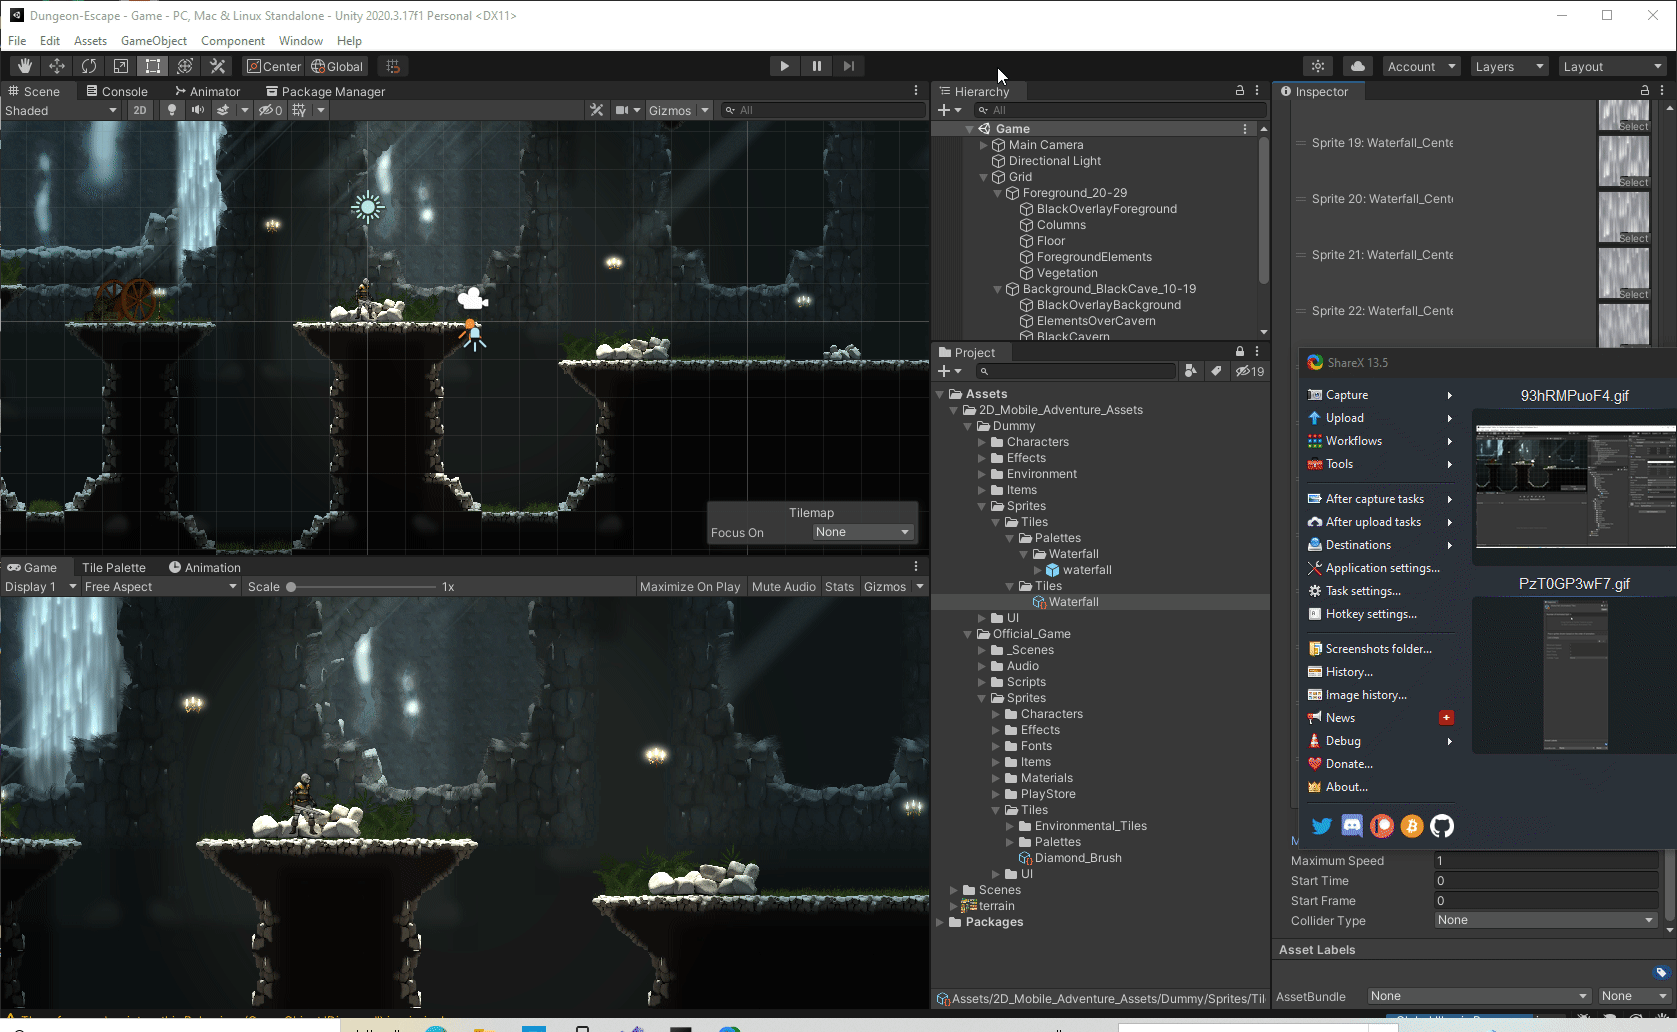
Task: Toggle pivot Center handle position
Action: (x=274, y=66)
